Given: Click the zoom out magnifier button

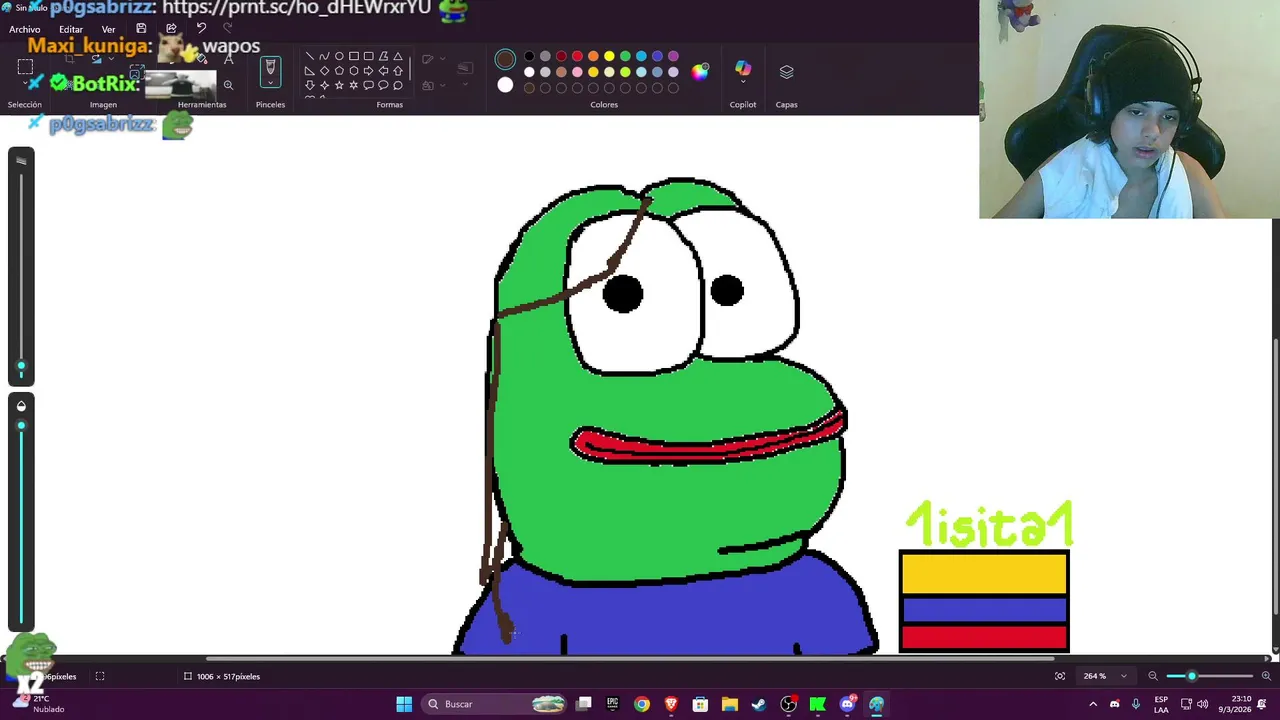Looking at the screenshot, I should [x=1153, y=676].
